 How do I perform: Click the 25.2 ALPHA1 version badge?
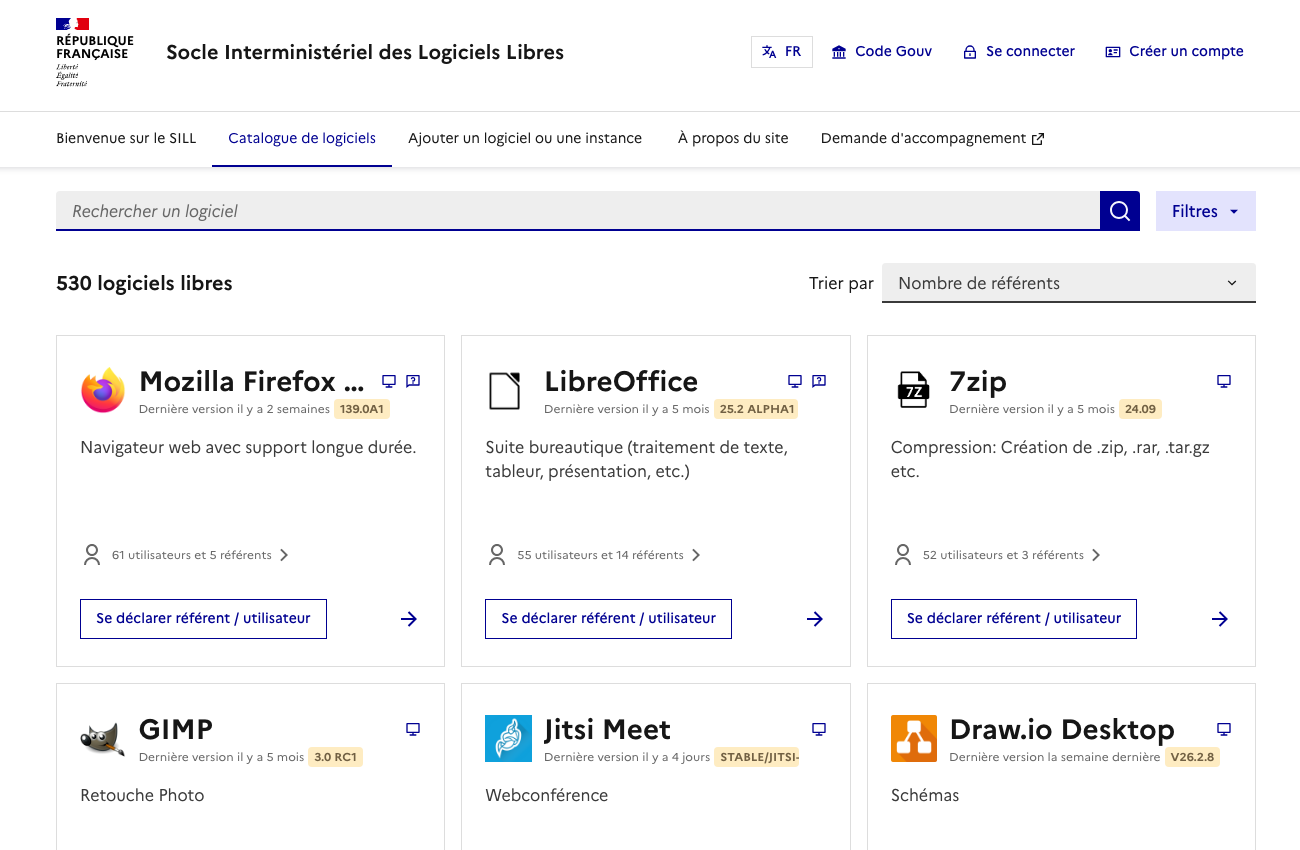[x=756, y=409]
